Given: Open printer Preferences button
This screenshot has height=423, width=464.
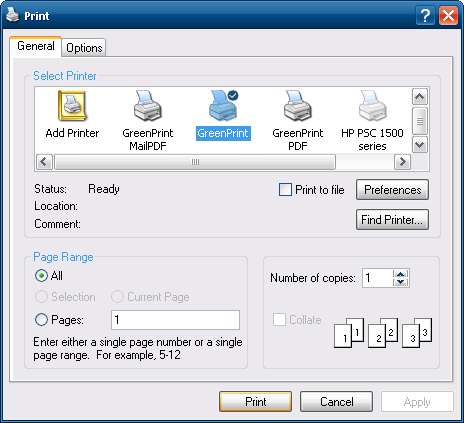Looking at the screenshot, I should tap(392, 190).
